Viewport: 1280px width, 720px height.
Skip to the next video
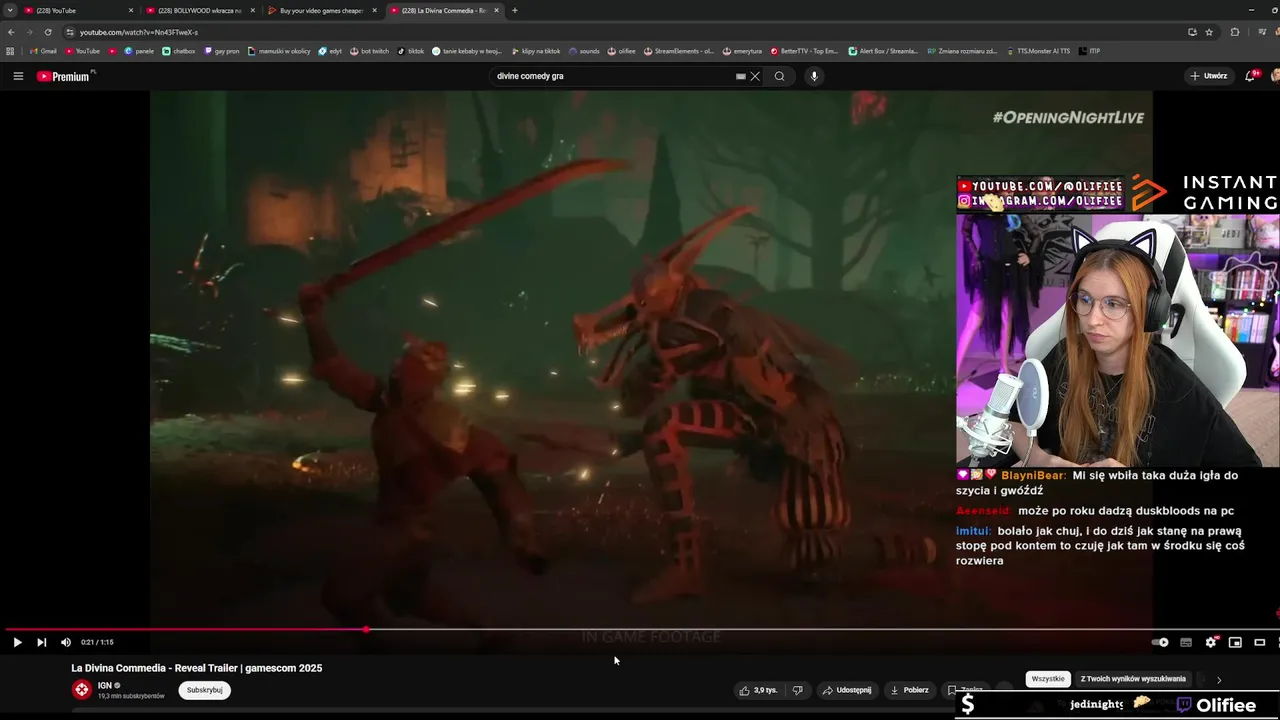pos(41,642)
